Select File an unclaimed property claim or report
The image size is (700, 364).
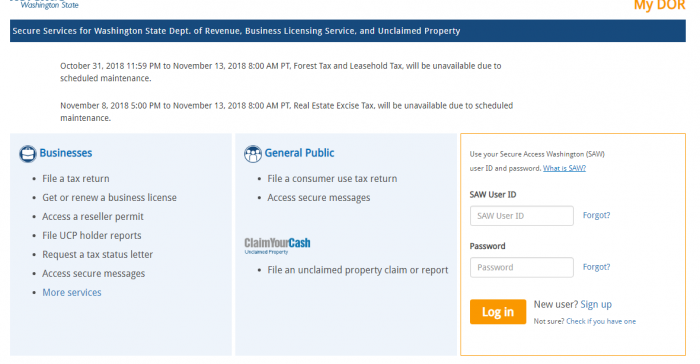click(x=358, y=270)
